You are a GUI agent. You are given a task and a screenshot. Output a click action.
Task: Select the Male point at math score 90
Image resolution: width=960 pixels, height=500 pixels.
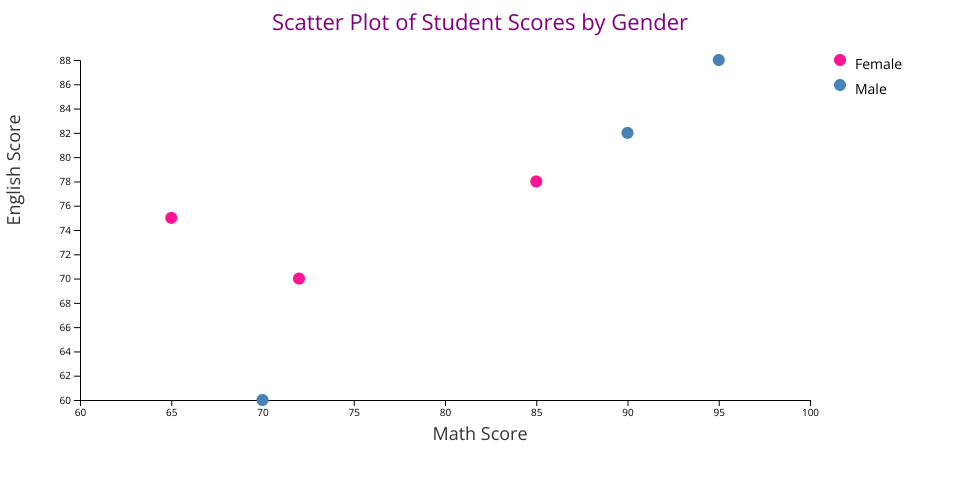coord(627,133)
